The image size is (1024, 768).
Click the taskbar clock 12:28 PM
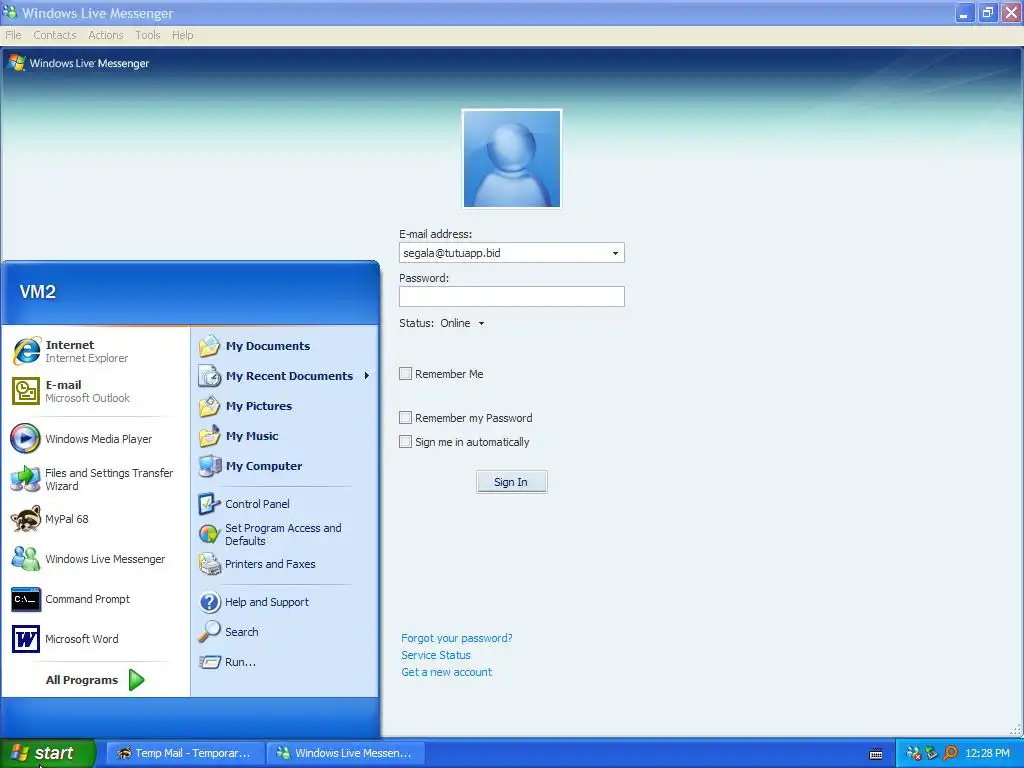[987, 753]
